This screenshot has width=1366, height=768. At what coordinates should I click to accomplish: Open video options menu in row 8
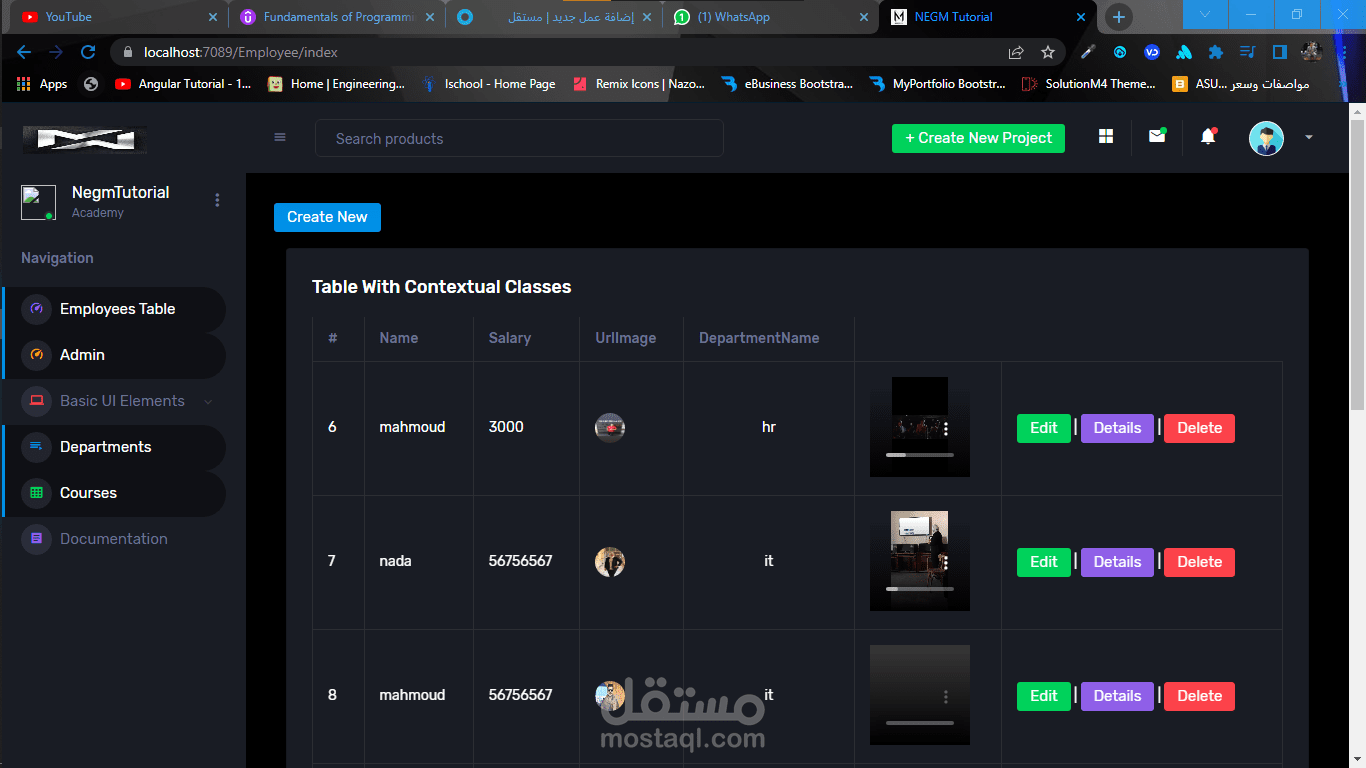[x=946, y=697]
